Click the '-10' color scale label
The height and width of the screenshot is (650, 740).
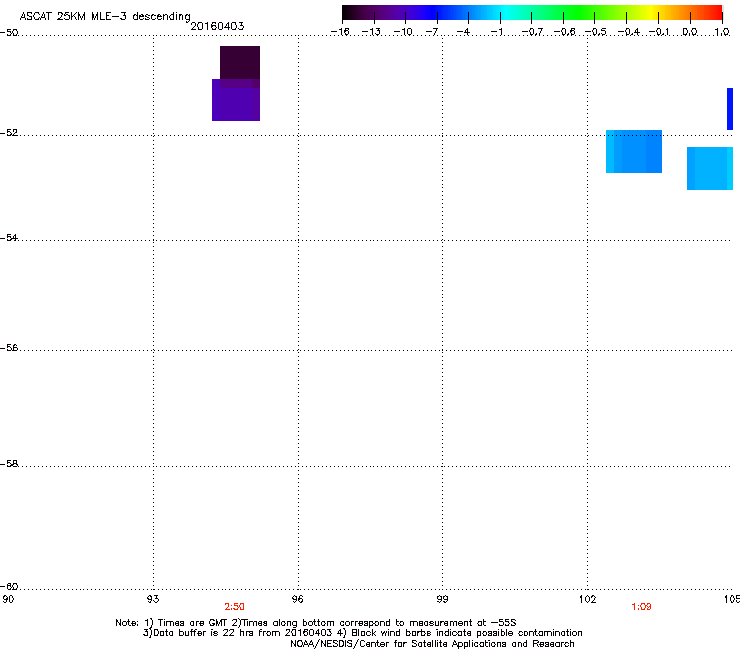tap(403, 32)
